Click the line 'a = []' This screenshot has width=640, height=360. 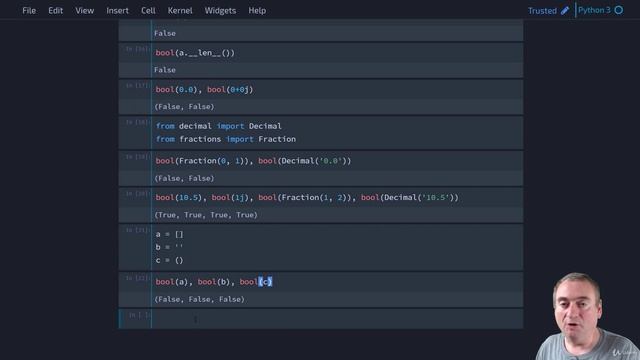click(169, 234)
